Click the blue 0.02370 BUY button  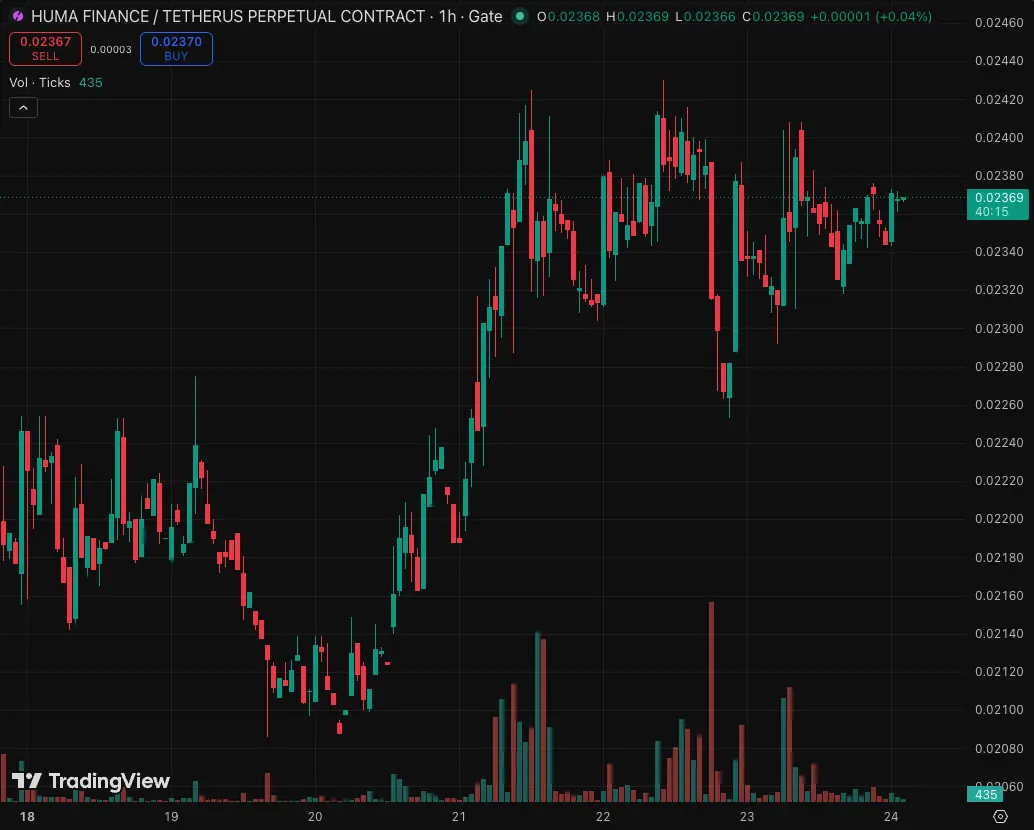click(176, 49)
